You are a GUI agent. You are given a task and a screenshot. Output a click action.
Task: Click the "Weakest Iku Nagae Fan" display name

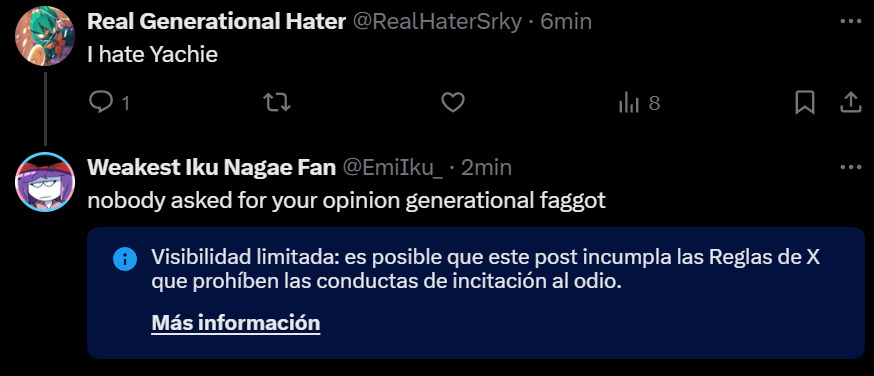[212, 168]
